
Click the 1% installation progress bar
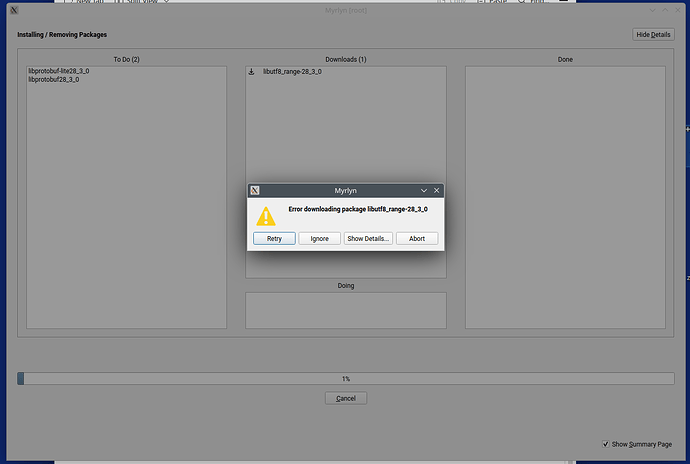(345, 379)
